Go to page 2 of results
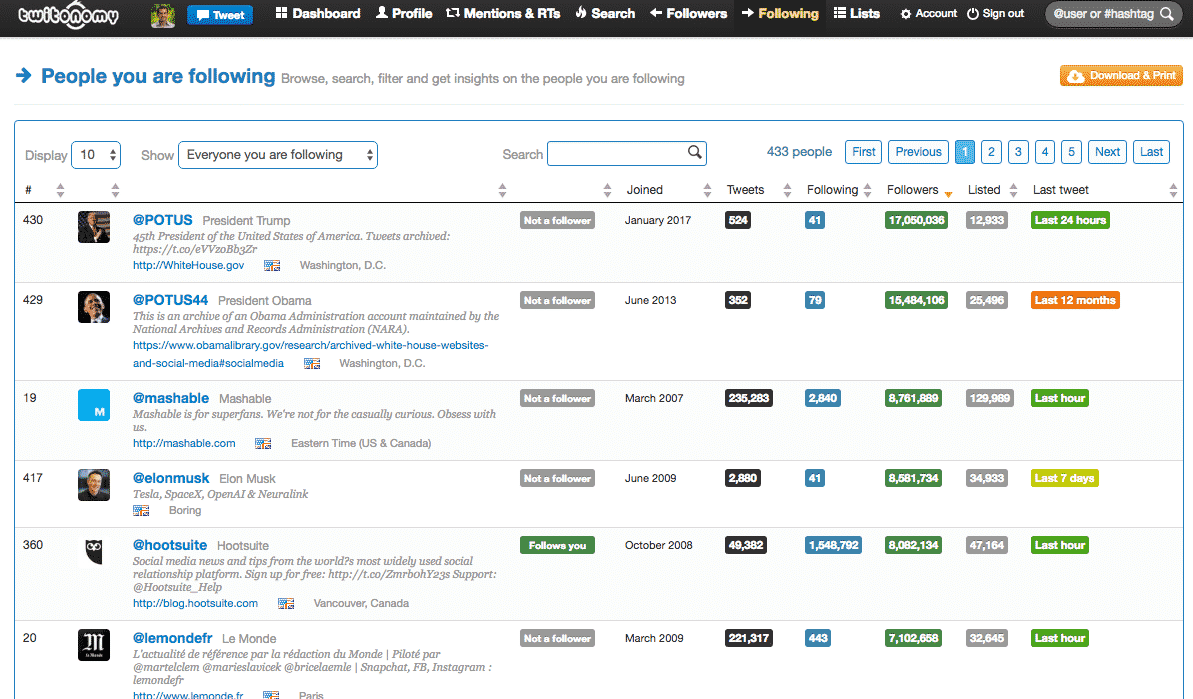Screen dimensions: 1193x699 coord(991,152)
